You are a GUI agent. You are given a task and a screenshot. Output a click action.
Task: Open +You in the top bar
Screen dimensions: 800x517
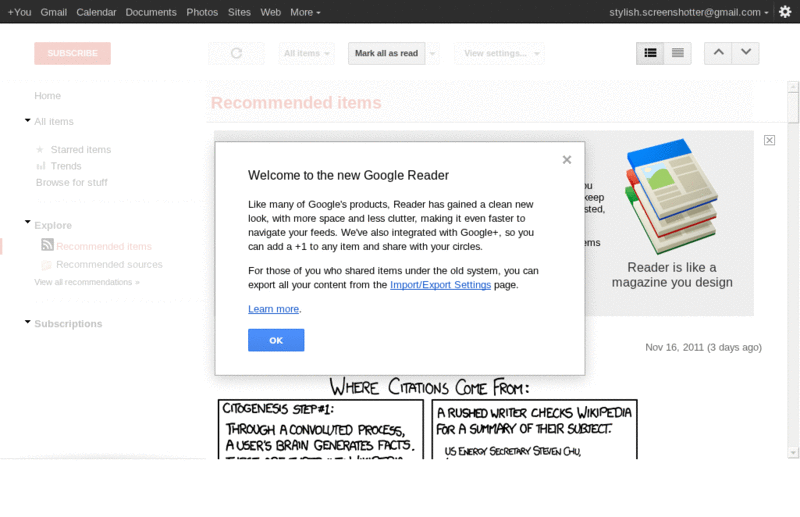point(19,12)
